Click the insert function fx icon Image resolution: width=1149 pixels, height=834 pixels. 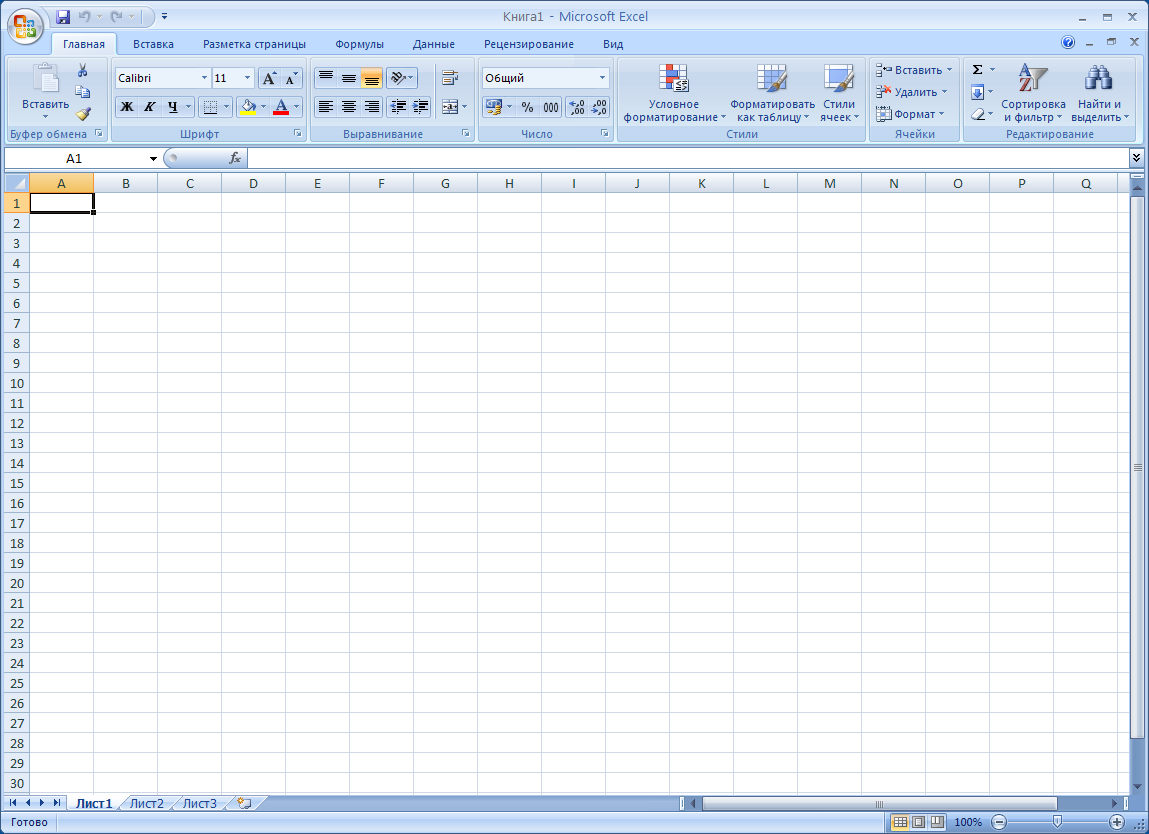point(234,158)
